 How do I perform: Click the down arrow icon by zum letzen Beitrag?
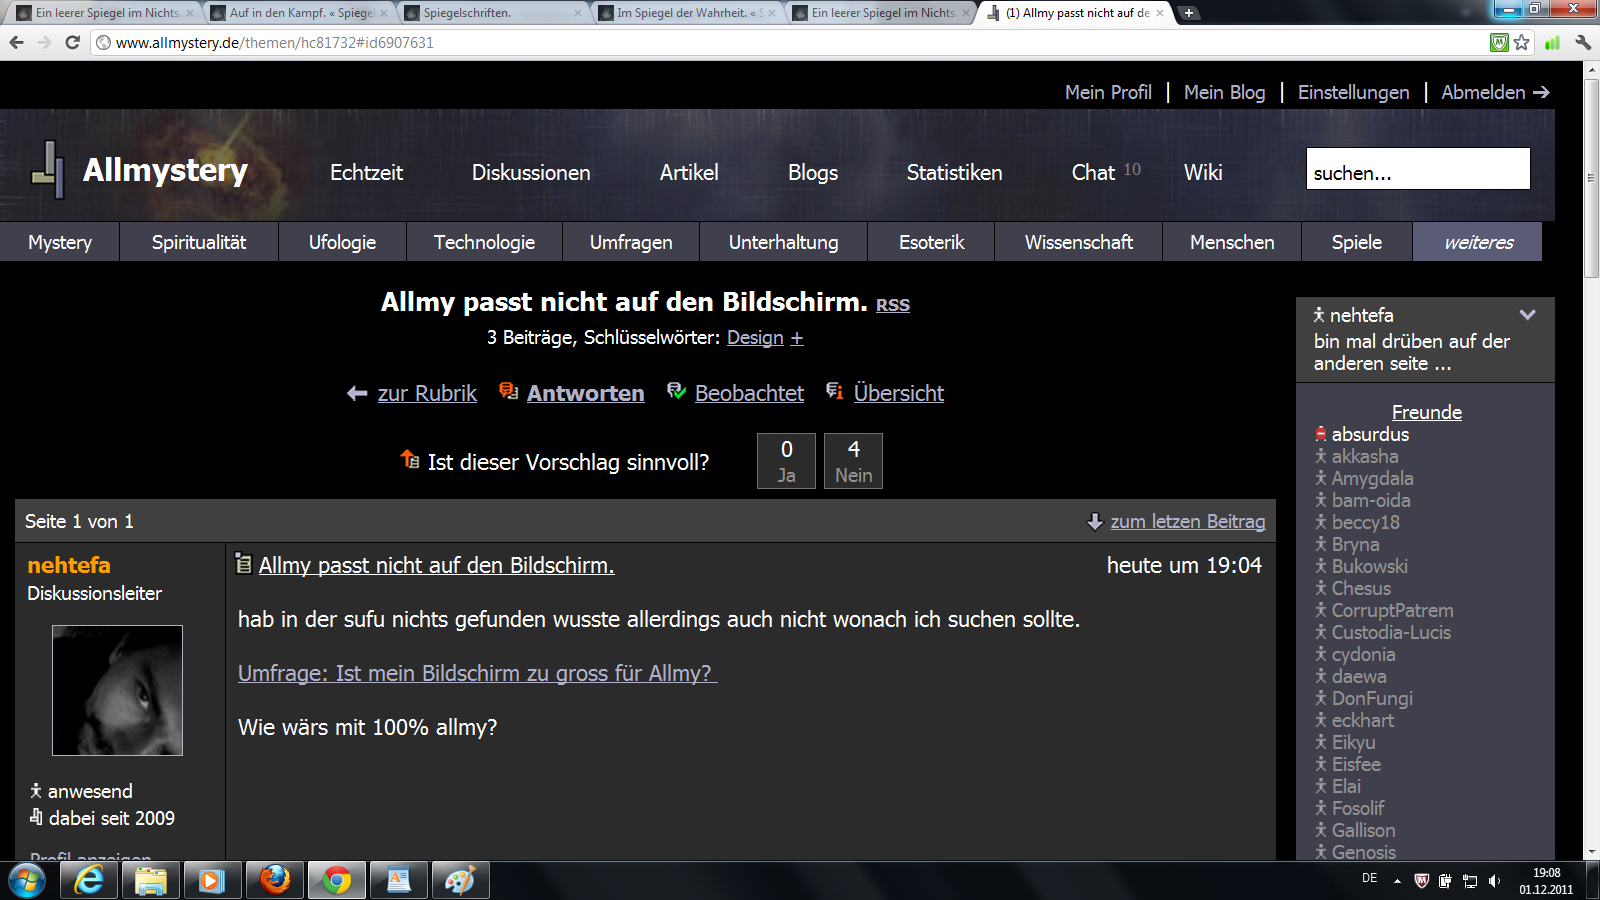click(x=1095, y=522)
